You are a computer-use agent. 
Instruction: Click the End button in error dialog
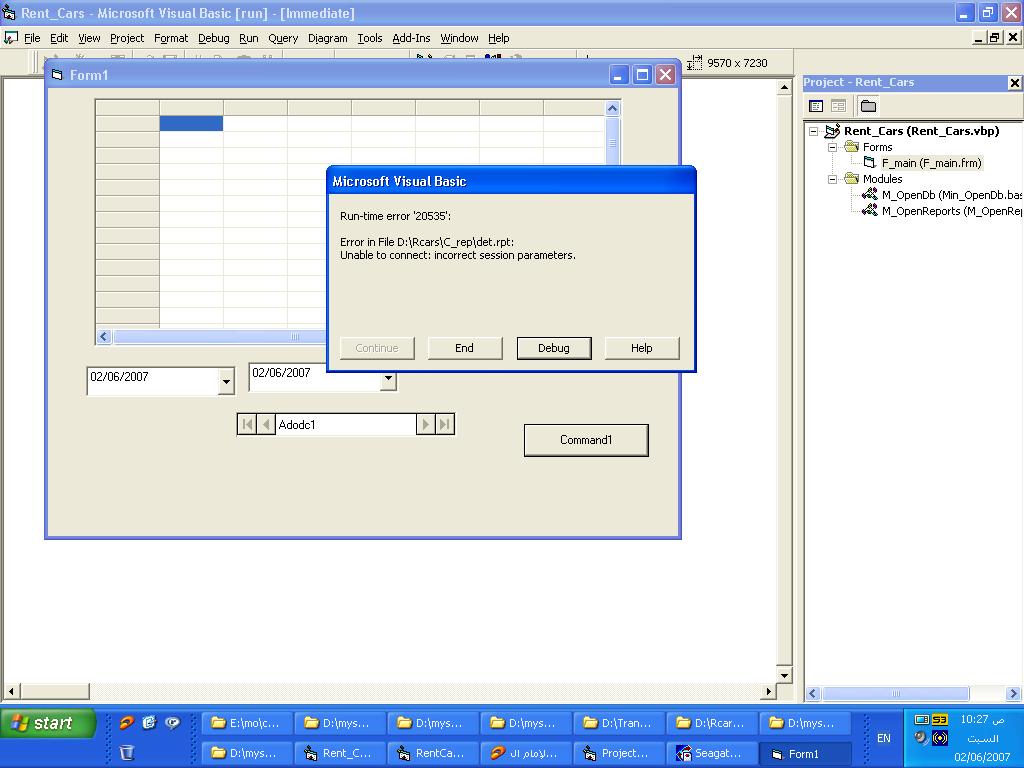[x=464, y=348]
